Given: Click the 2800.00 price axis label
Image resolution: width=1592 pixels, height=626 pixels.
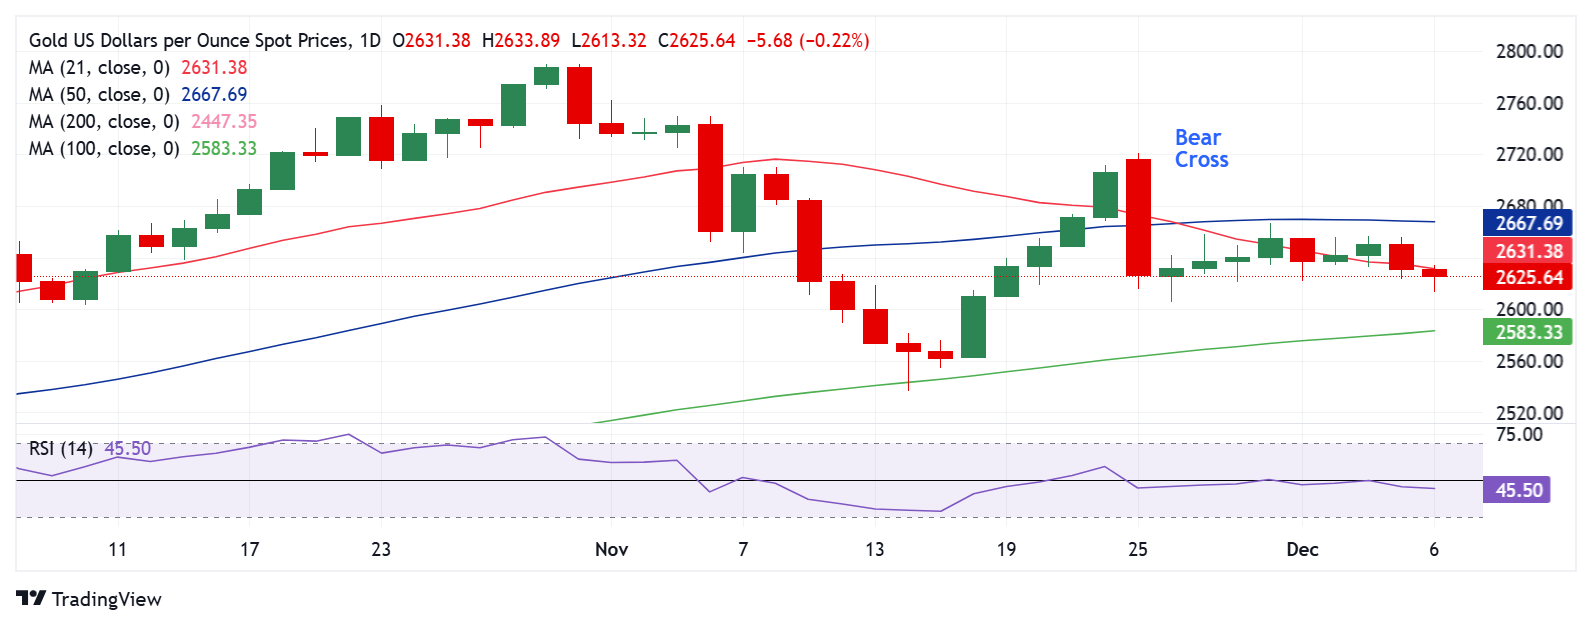Looking at the screenshot, I should coord(1529,52).
